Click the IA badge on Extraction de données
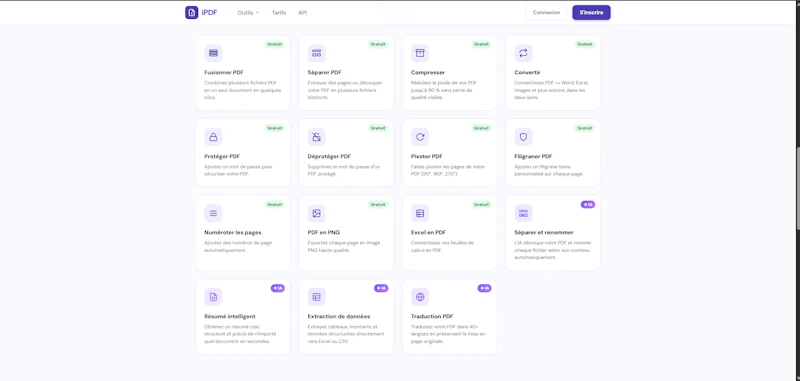This screenshot has height=381, width=800. coord(381,288)
